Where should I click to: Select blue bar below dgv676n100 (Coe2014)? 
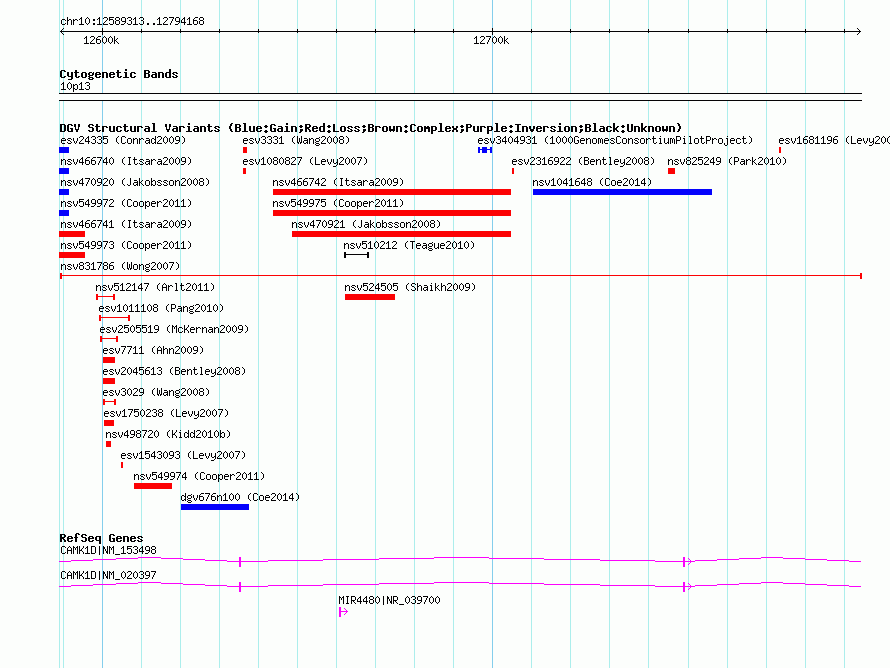click(215, 507)
